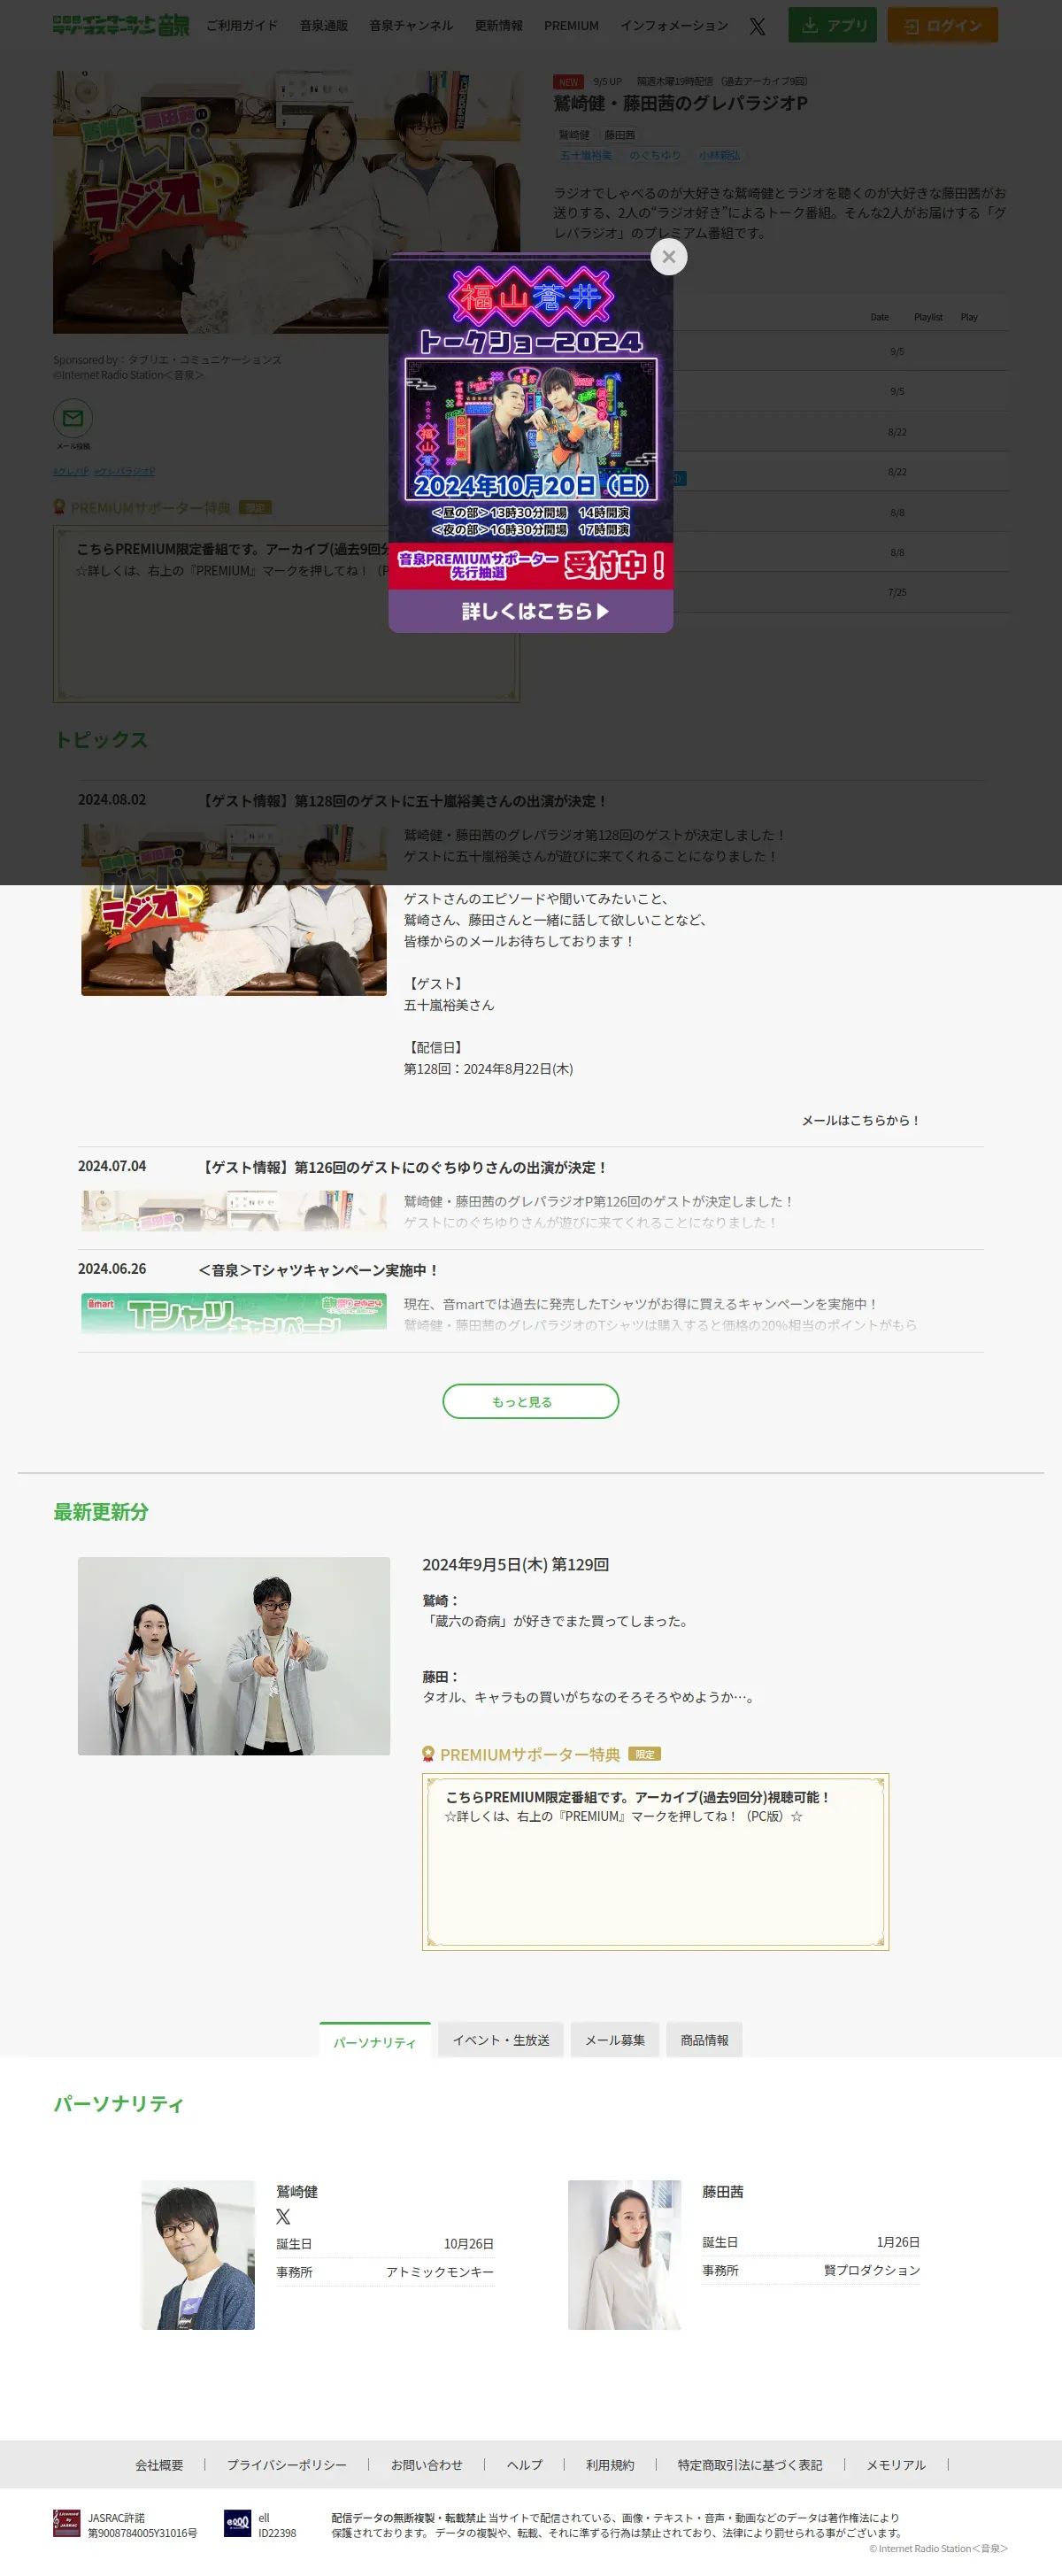The height and width of the screenshot is (2576, 1062).
Task: Expand the Tシャツキャンペーン topic
Action: click(318, 1270)
